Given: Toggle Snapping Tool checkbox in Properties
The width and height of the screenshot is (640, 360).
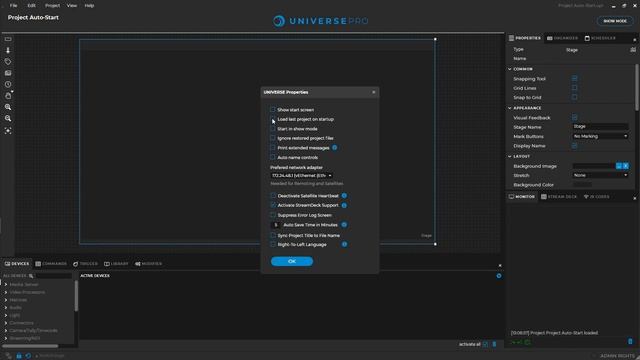Looking at the screenshot, I should pos(574,79).
